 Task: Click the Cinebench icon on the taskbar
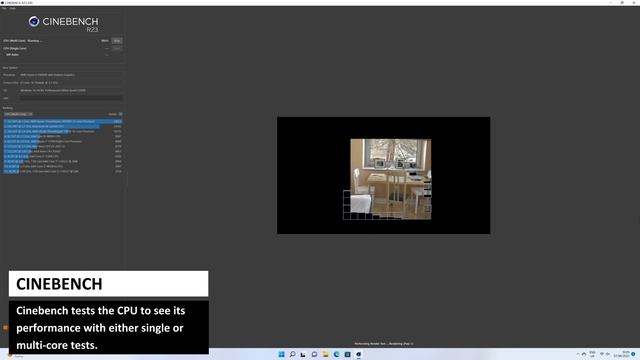(358, 354)
